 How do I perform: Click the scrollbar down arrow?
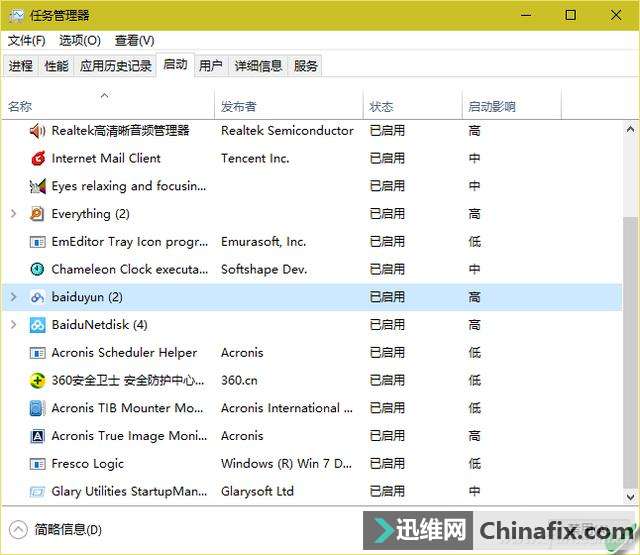pyautogui.click(x=630, y=497)
